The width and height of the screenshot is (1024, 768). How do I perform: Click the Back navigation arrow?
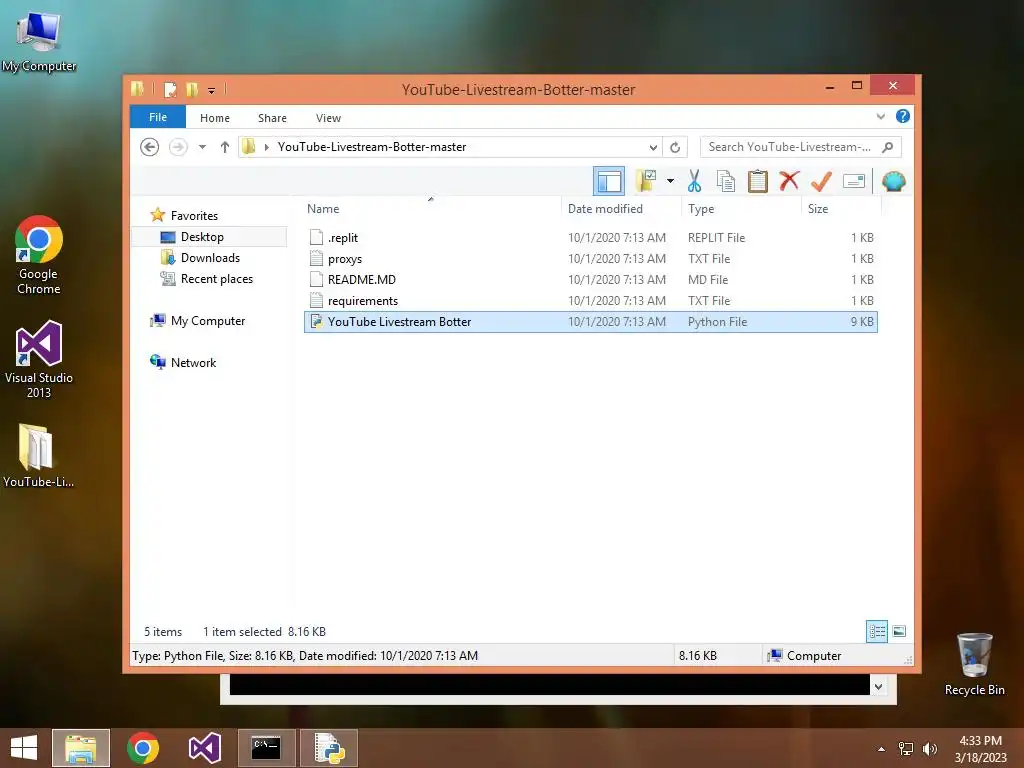[x=150, y=147]
